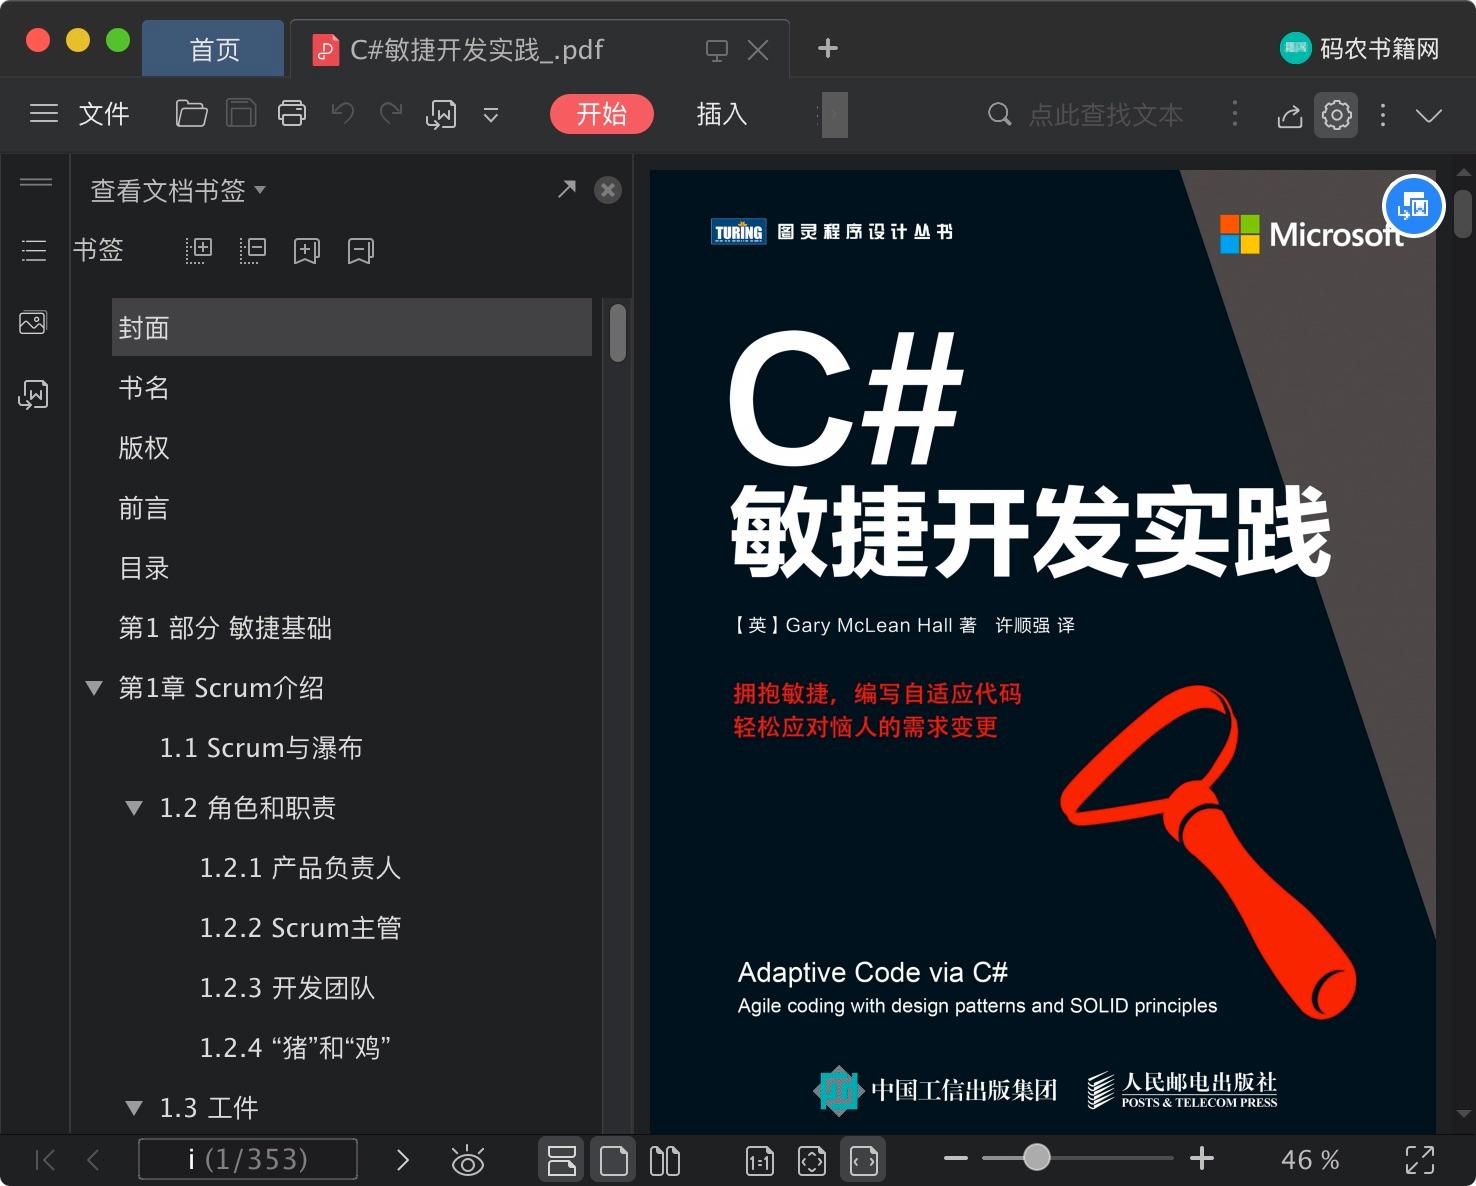Click the redo arrow icon
Image resolution: width=1476 pixels, height=1186 pixels.
coord(391,113)
